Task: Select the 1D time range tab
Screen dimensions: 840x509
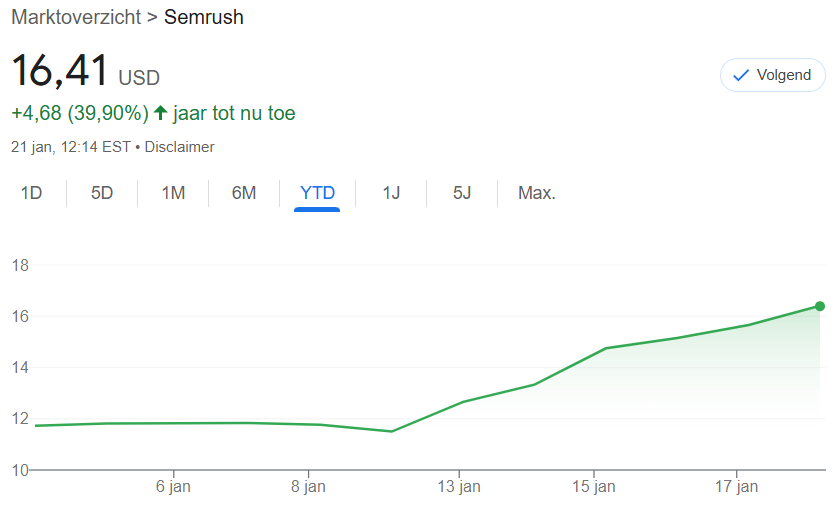Action: click(31, 193)
